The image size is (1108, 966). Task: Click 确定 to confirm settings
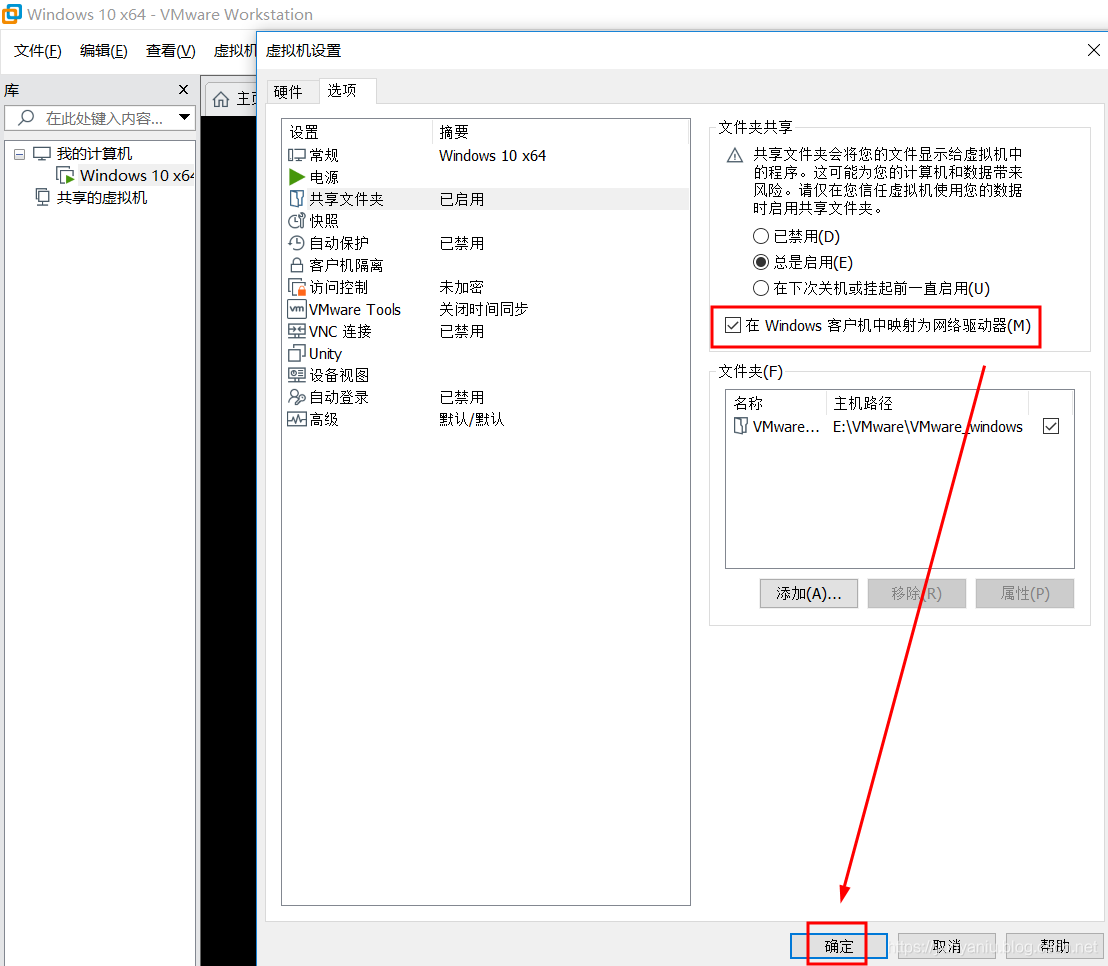[x=838, y=945]
